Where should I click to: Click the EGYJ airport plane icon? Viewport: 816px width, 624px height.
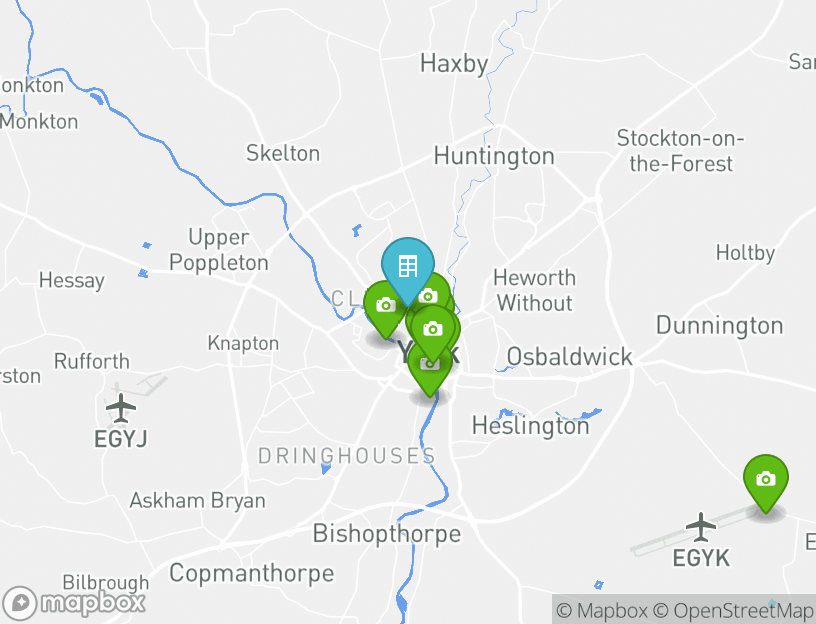(121, 408)
